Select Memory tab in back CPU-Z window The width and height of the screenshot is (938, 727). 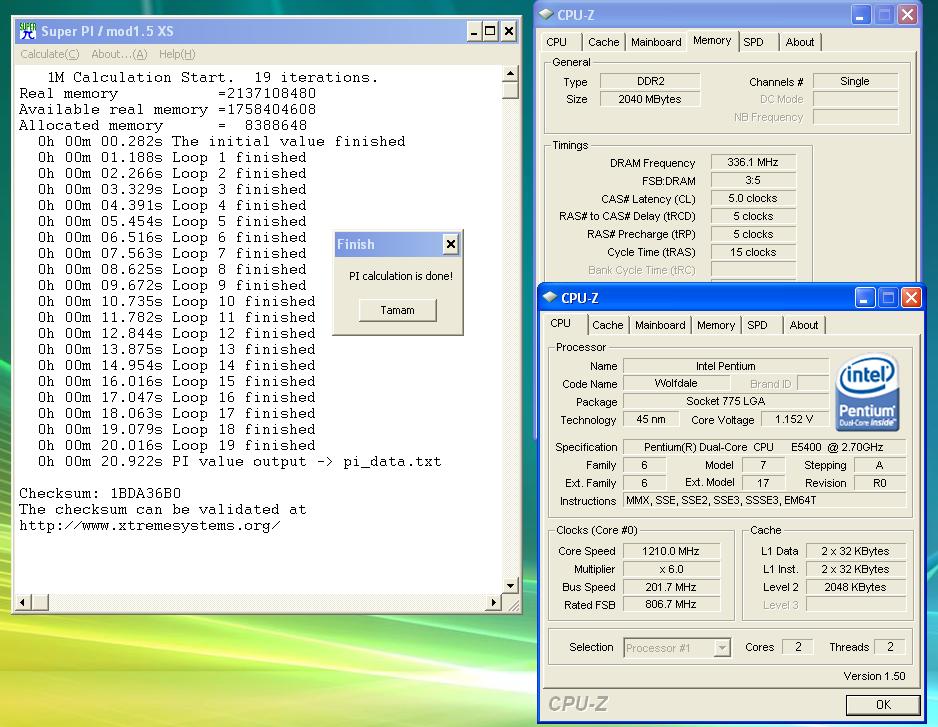(x=712, y=40)
